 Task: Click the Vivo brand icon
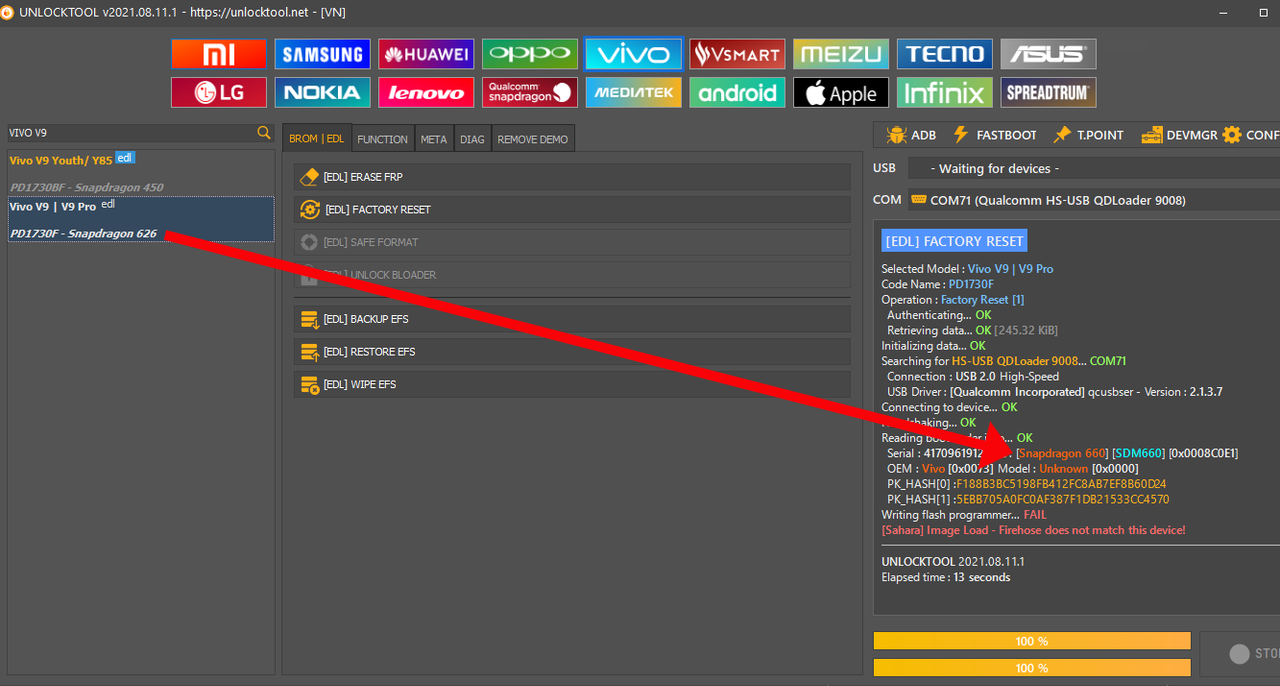pyautogui.click(x=634, y=54)
